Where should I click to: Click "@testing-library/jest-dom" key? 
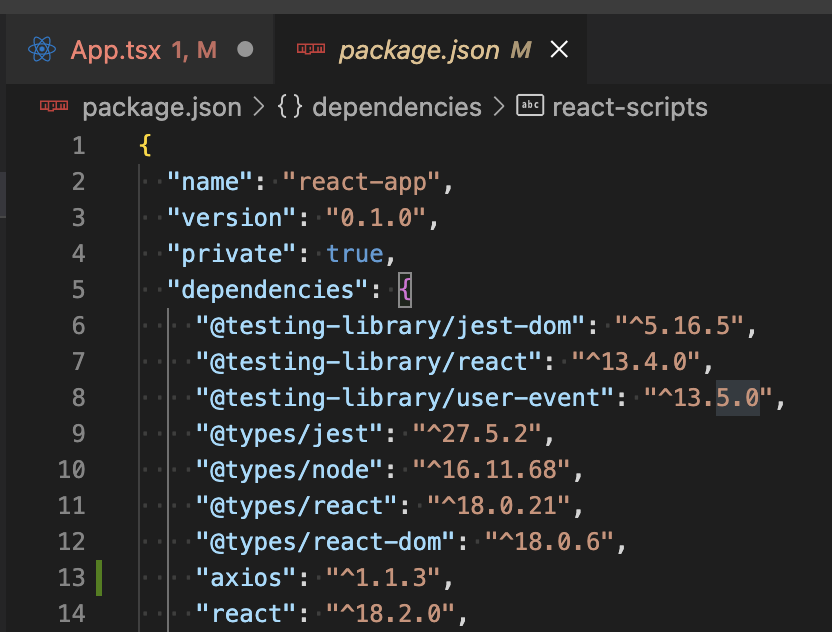click(x=390, y=326)
